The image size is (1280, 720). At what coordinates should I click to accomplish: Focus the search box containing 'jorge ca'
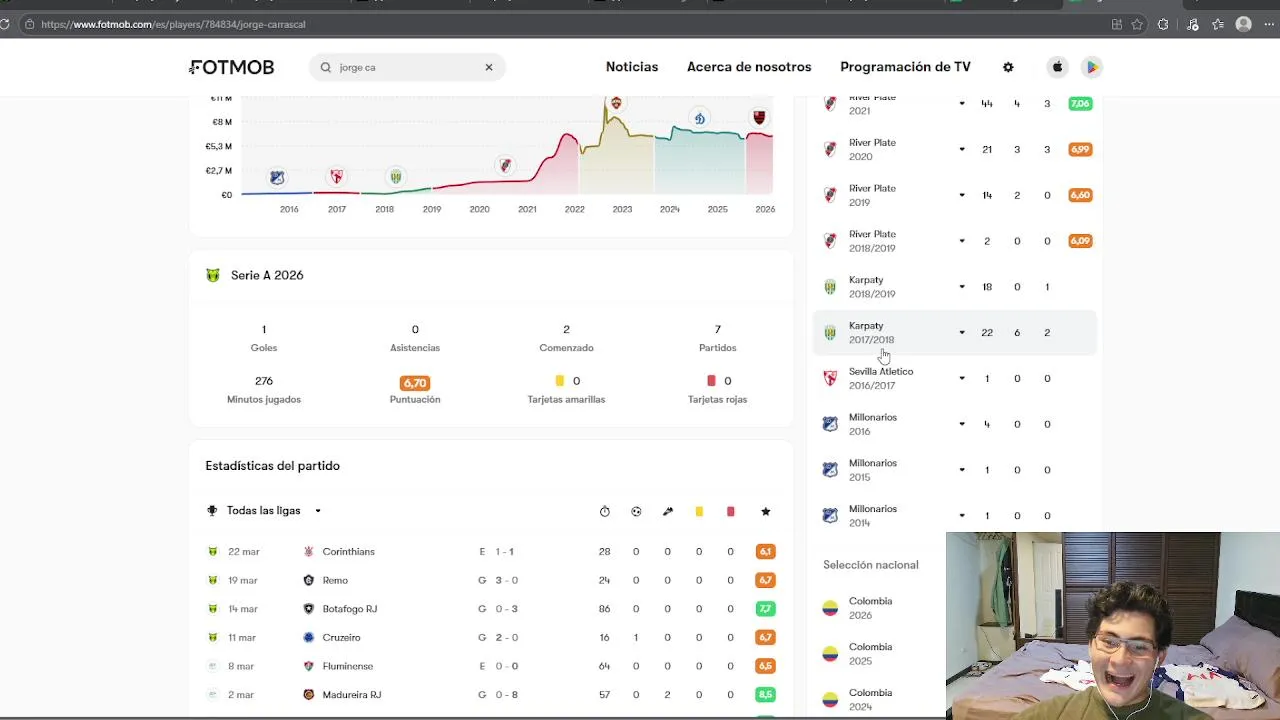click(407, 67)
